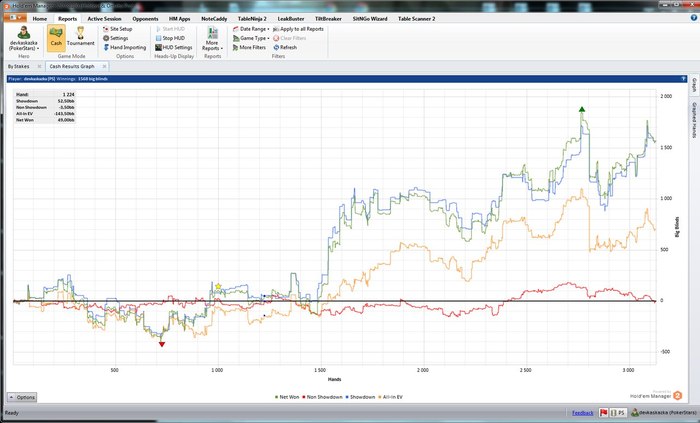Switch to the By Stakes report tab
This screenshot has width=700, height=423.
point(19,66)
